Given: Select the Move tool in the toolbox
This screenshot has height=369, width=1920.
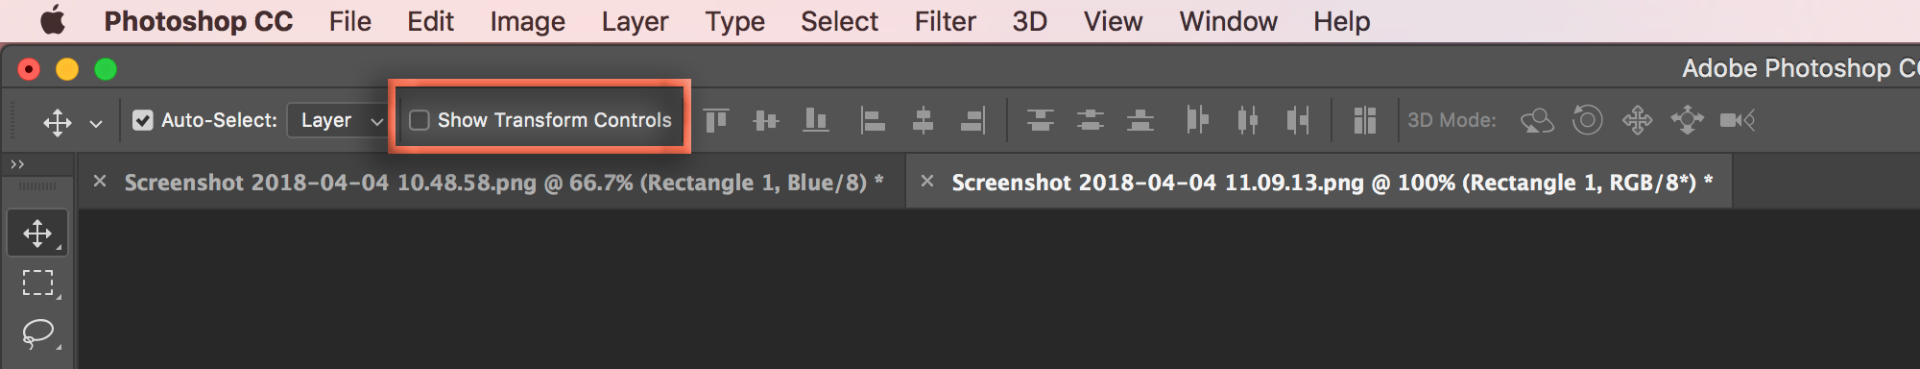Looking at the screenshot, I should tap(38, 234).
